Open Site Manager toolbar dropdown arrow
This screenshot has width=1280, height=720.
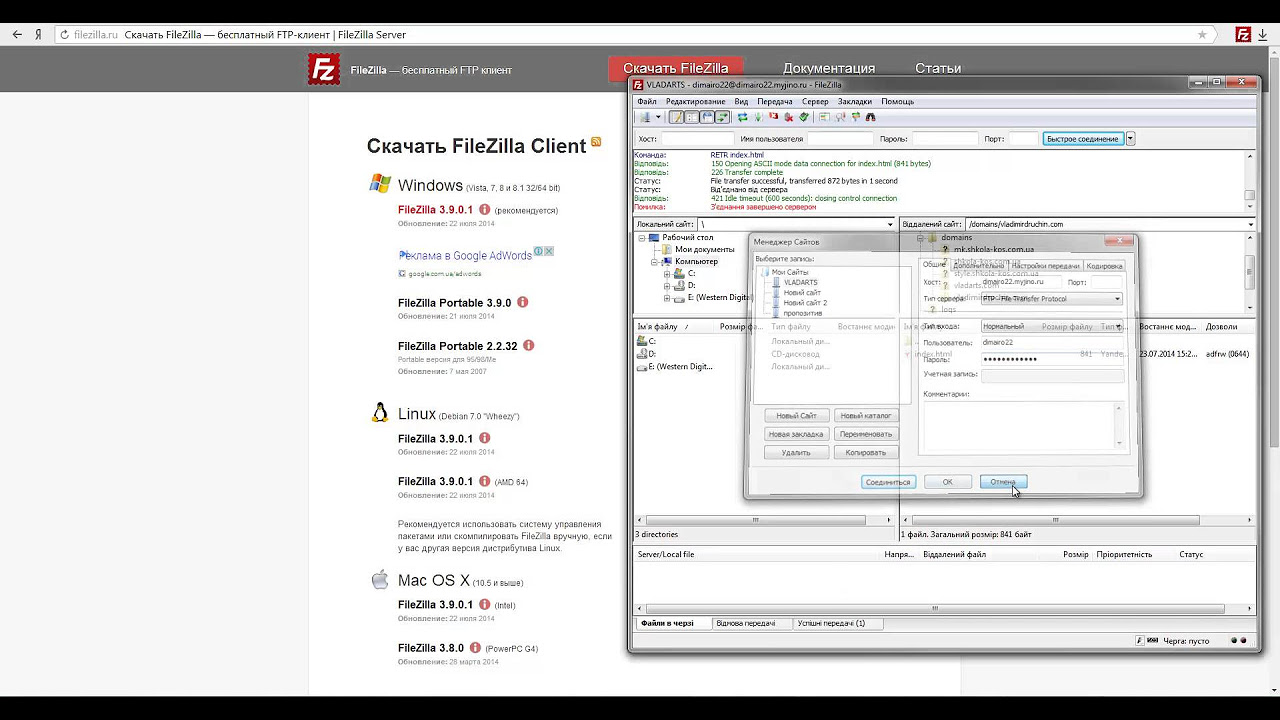tap(658, 117)
